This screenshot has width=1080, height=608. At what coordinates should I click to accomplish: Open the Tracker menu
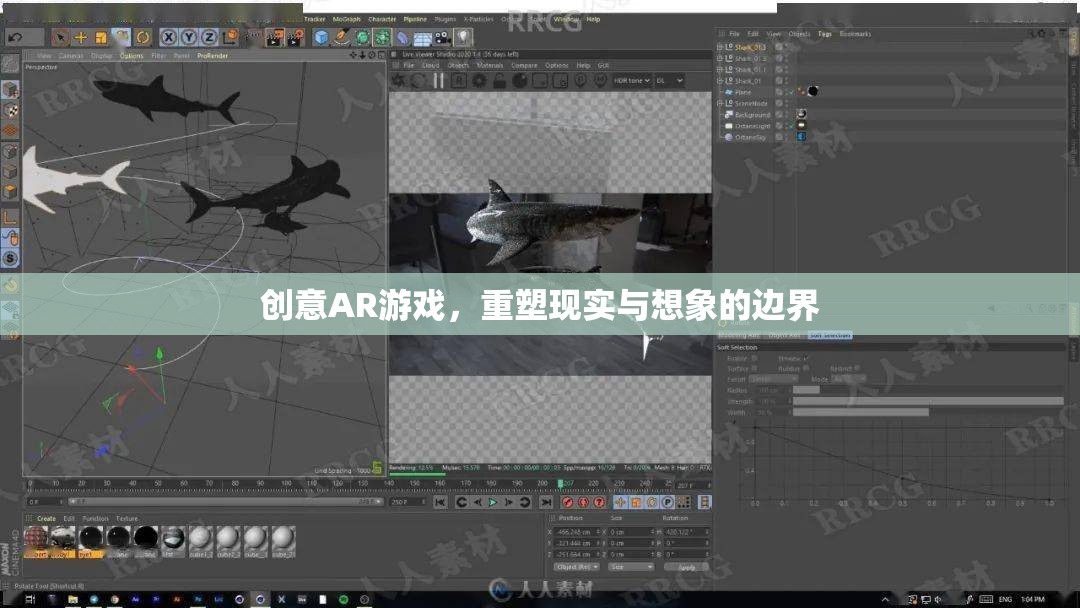(x=314, y=19)
